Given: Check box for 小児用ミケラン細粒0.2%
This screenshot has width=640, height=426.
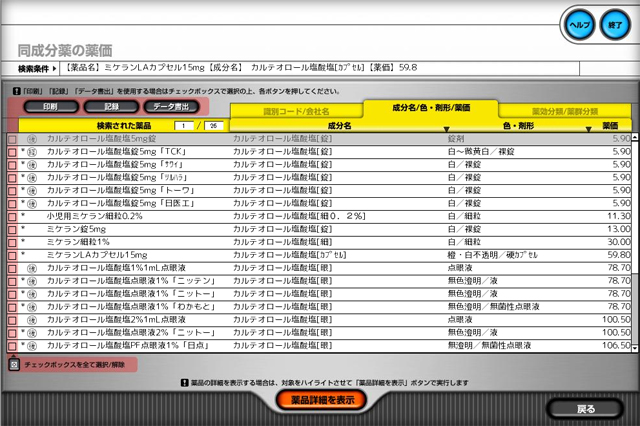Looking at the screenshot, I should pyautogui.click(x=12, y=217).
